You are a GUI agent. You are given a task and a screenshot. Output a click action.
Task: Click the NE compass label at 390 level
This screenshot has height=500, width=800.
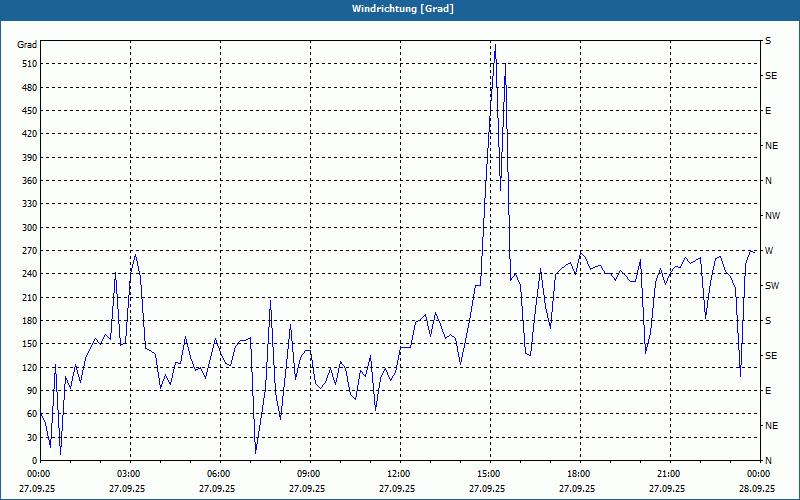(771, 146)
